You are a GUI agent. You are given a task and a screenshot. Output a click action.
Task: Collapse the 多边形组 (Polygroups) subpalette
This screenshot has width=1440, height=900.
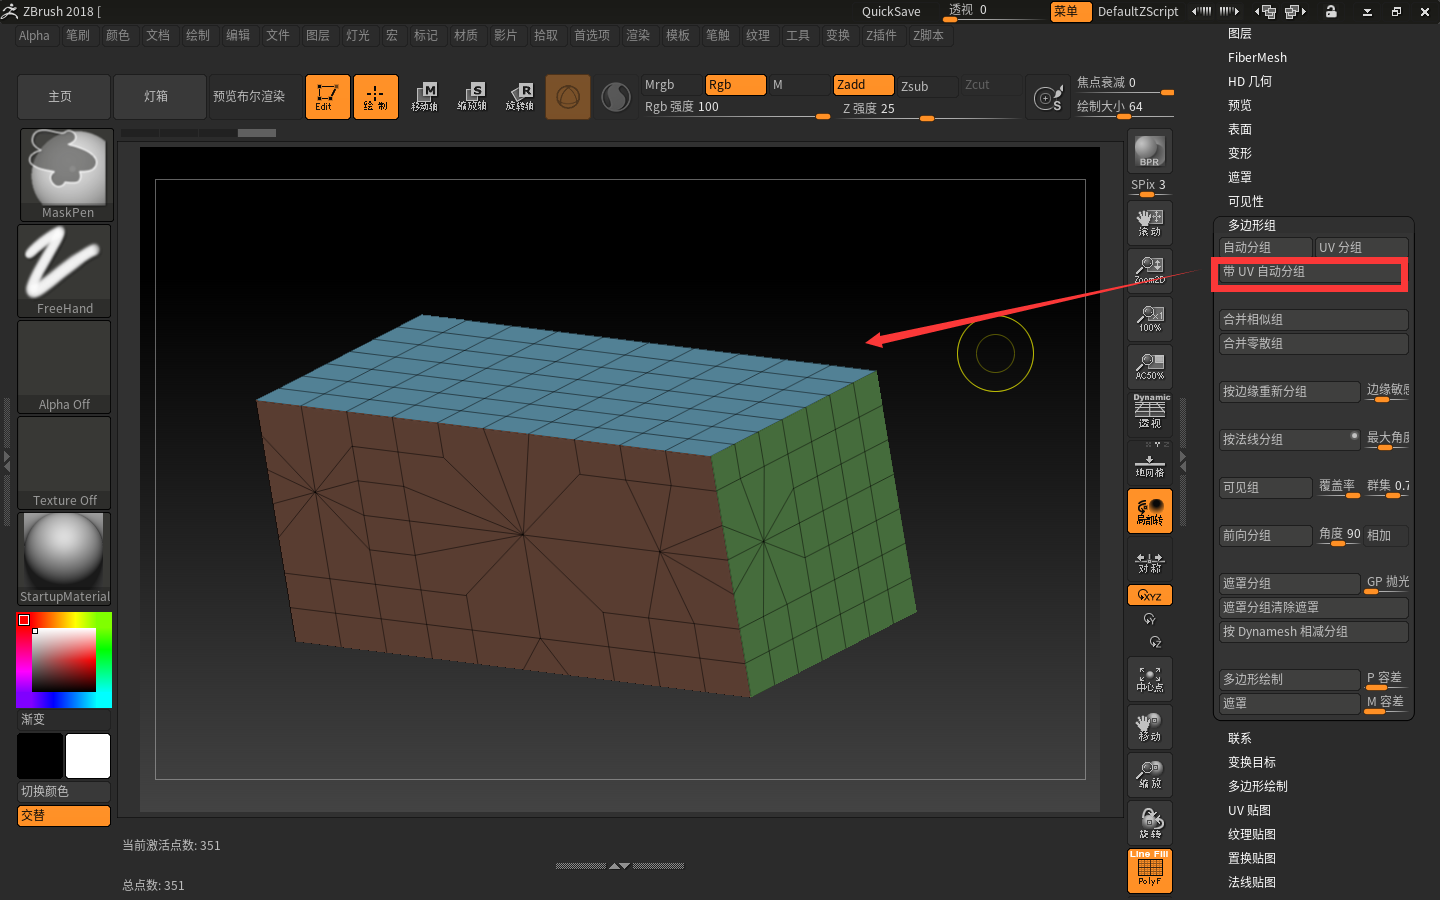(x=1252, y=225)
